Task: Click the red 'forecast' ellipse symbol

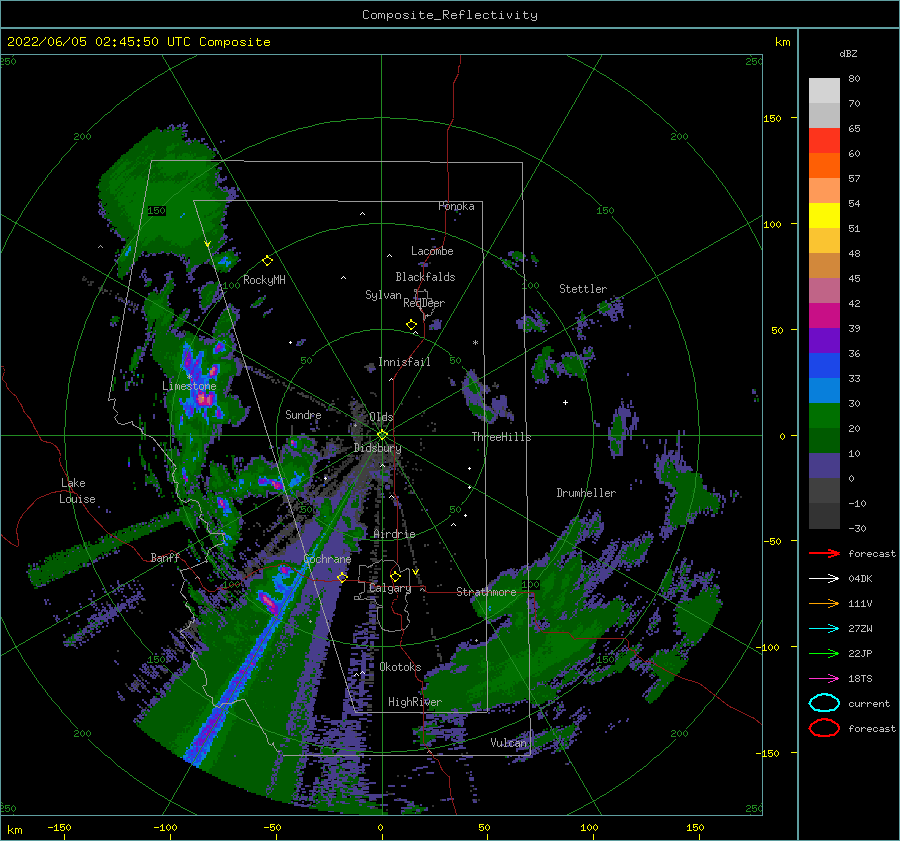Action: [x=824, y=728]
